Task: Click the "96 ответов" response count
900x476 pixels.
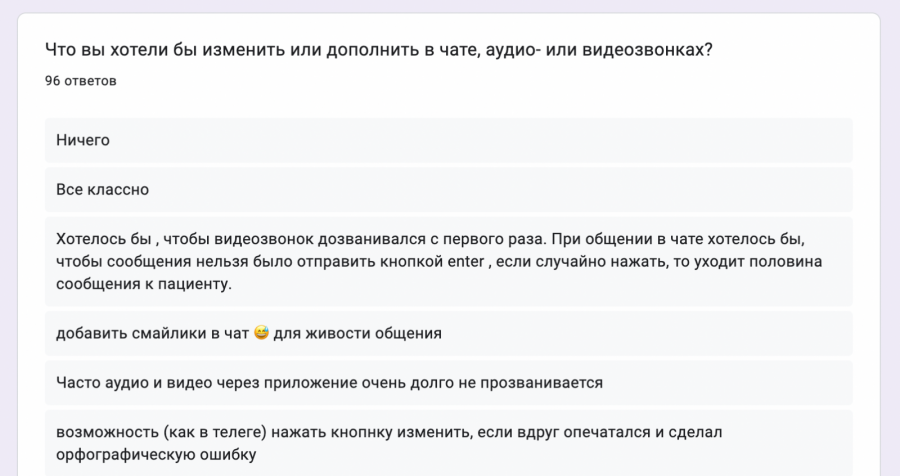Action: pos(81,80)
